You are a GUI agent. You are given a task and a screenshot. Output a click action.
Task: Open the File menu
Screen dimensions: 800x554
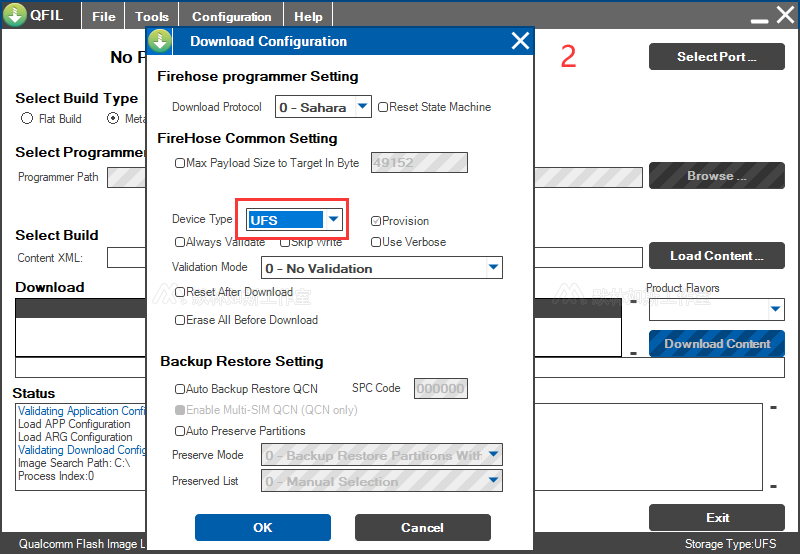104,16
